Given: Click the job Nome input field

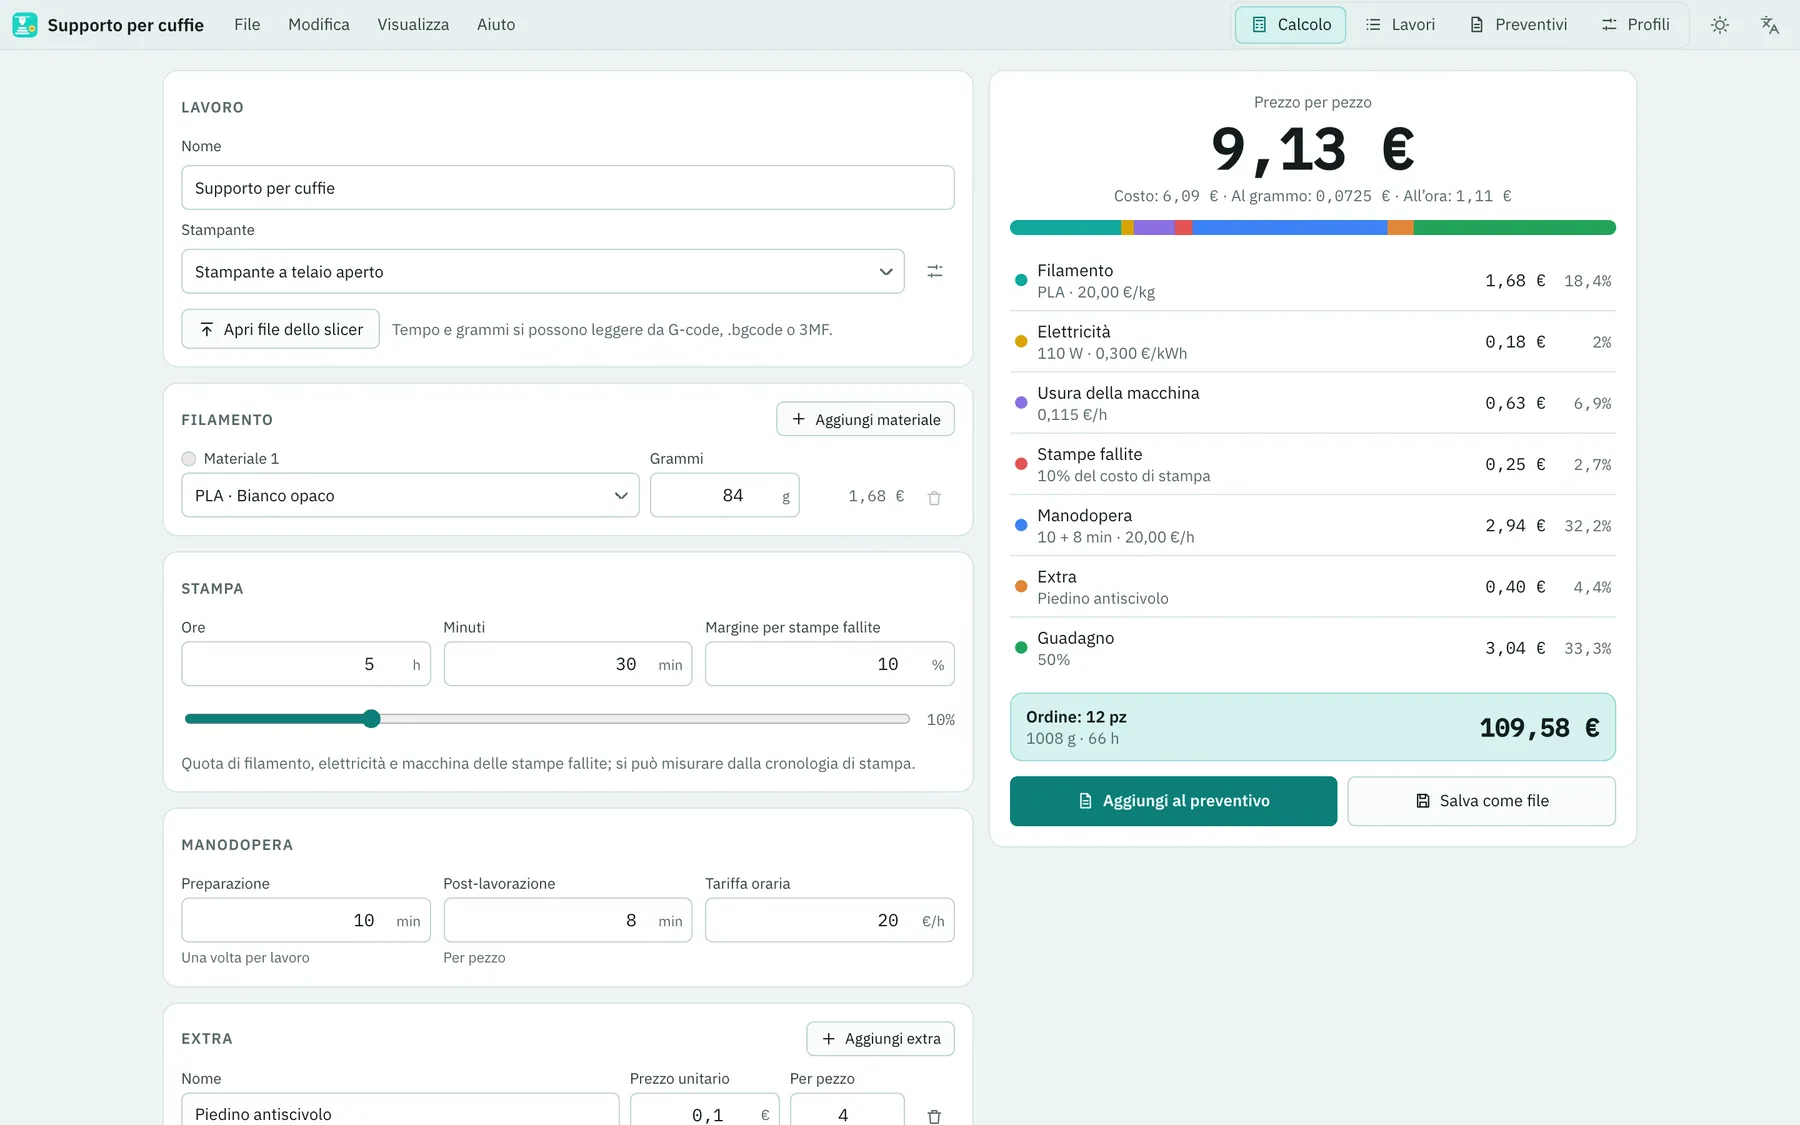Looking at the screenshot, I should 568,188.
